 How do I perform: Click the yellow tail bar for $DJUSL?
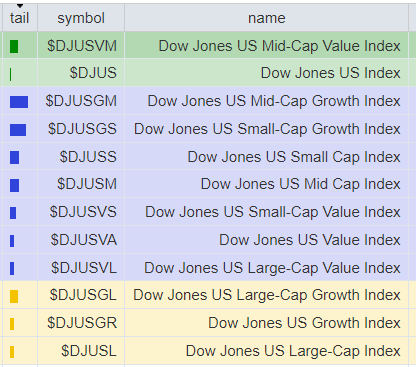[12, 352]
